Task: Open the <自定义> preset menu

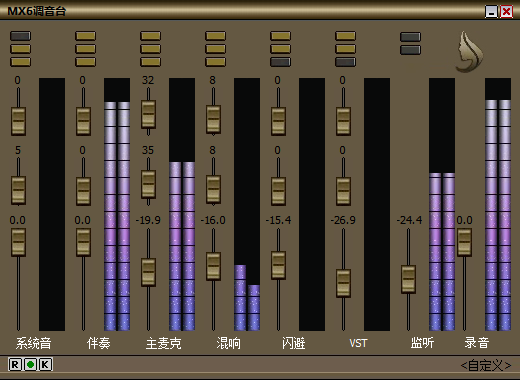Action: point(486,366)
